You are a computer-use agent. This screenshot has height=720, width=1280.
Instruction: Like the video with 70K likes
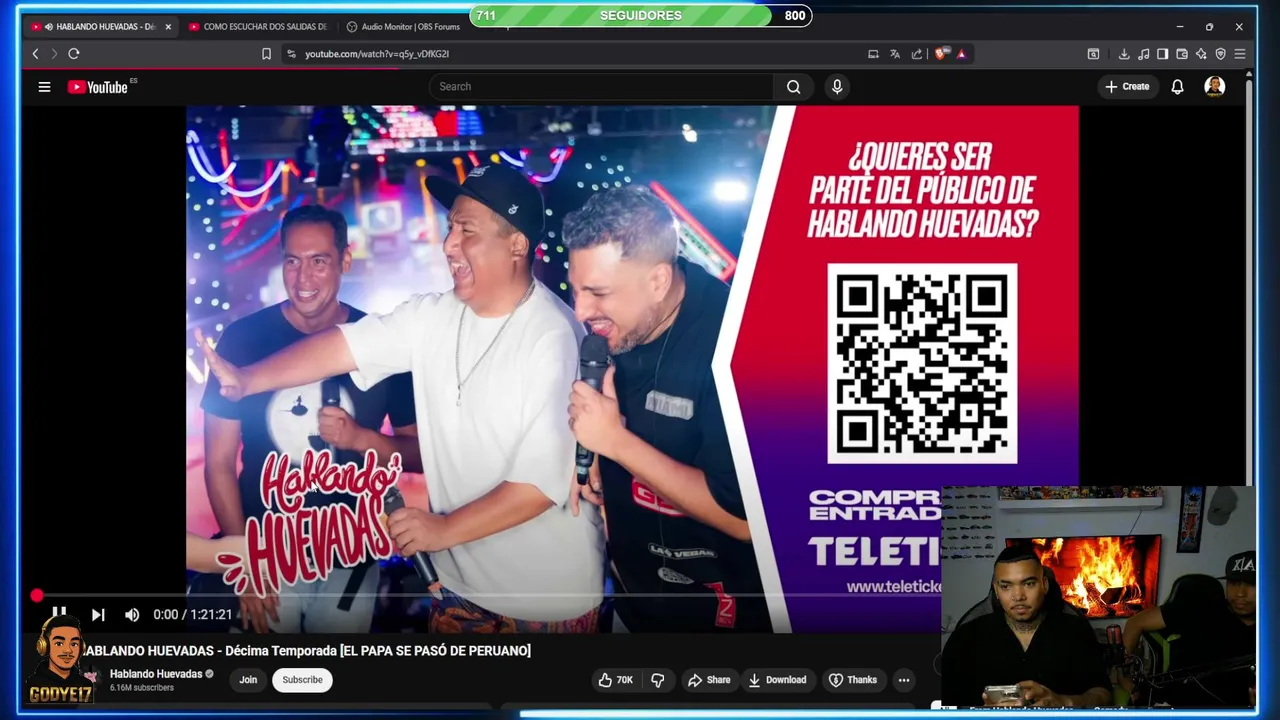pyautogui.click(x=616, y=680)
